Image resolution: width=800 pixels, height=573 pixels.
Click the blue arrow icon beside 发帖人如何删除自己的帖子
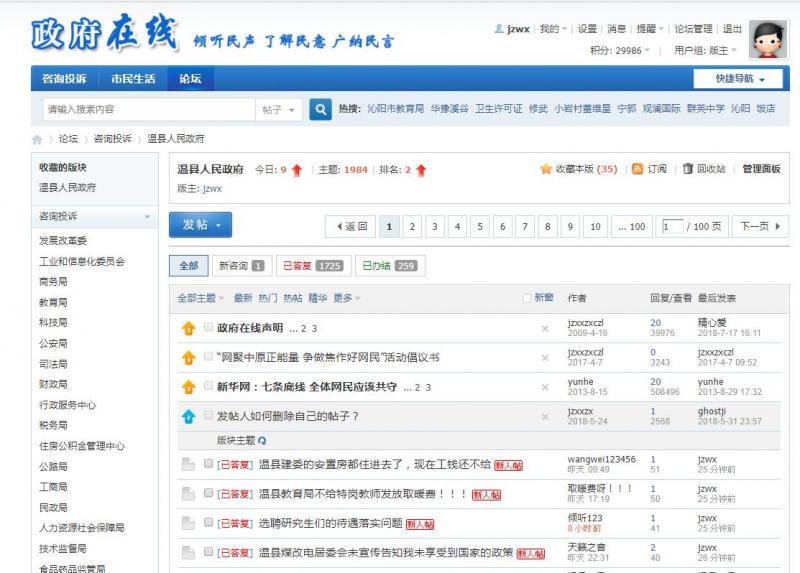click(x=188, y=416)
